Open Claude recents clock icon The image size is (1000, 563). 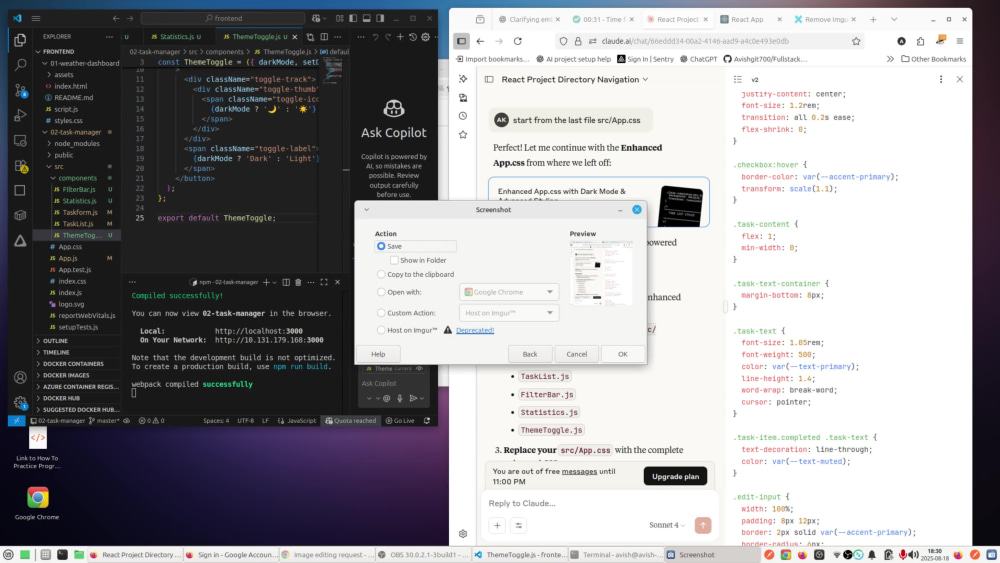click(x=463, y=116)
